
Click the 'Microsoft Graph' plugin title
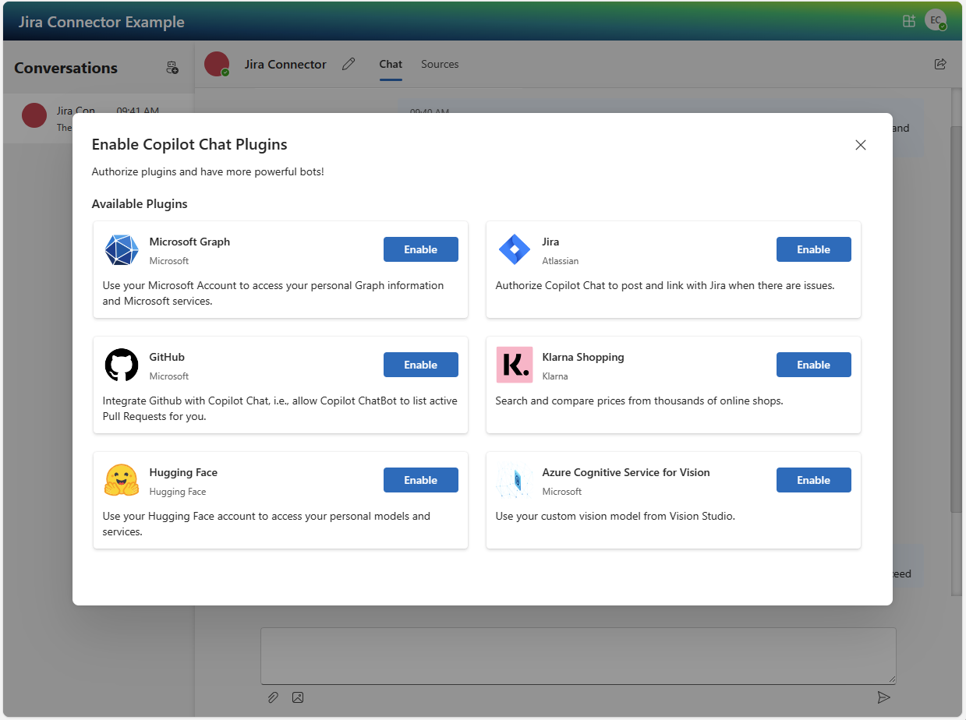click(189, 241)
